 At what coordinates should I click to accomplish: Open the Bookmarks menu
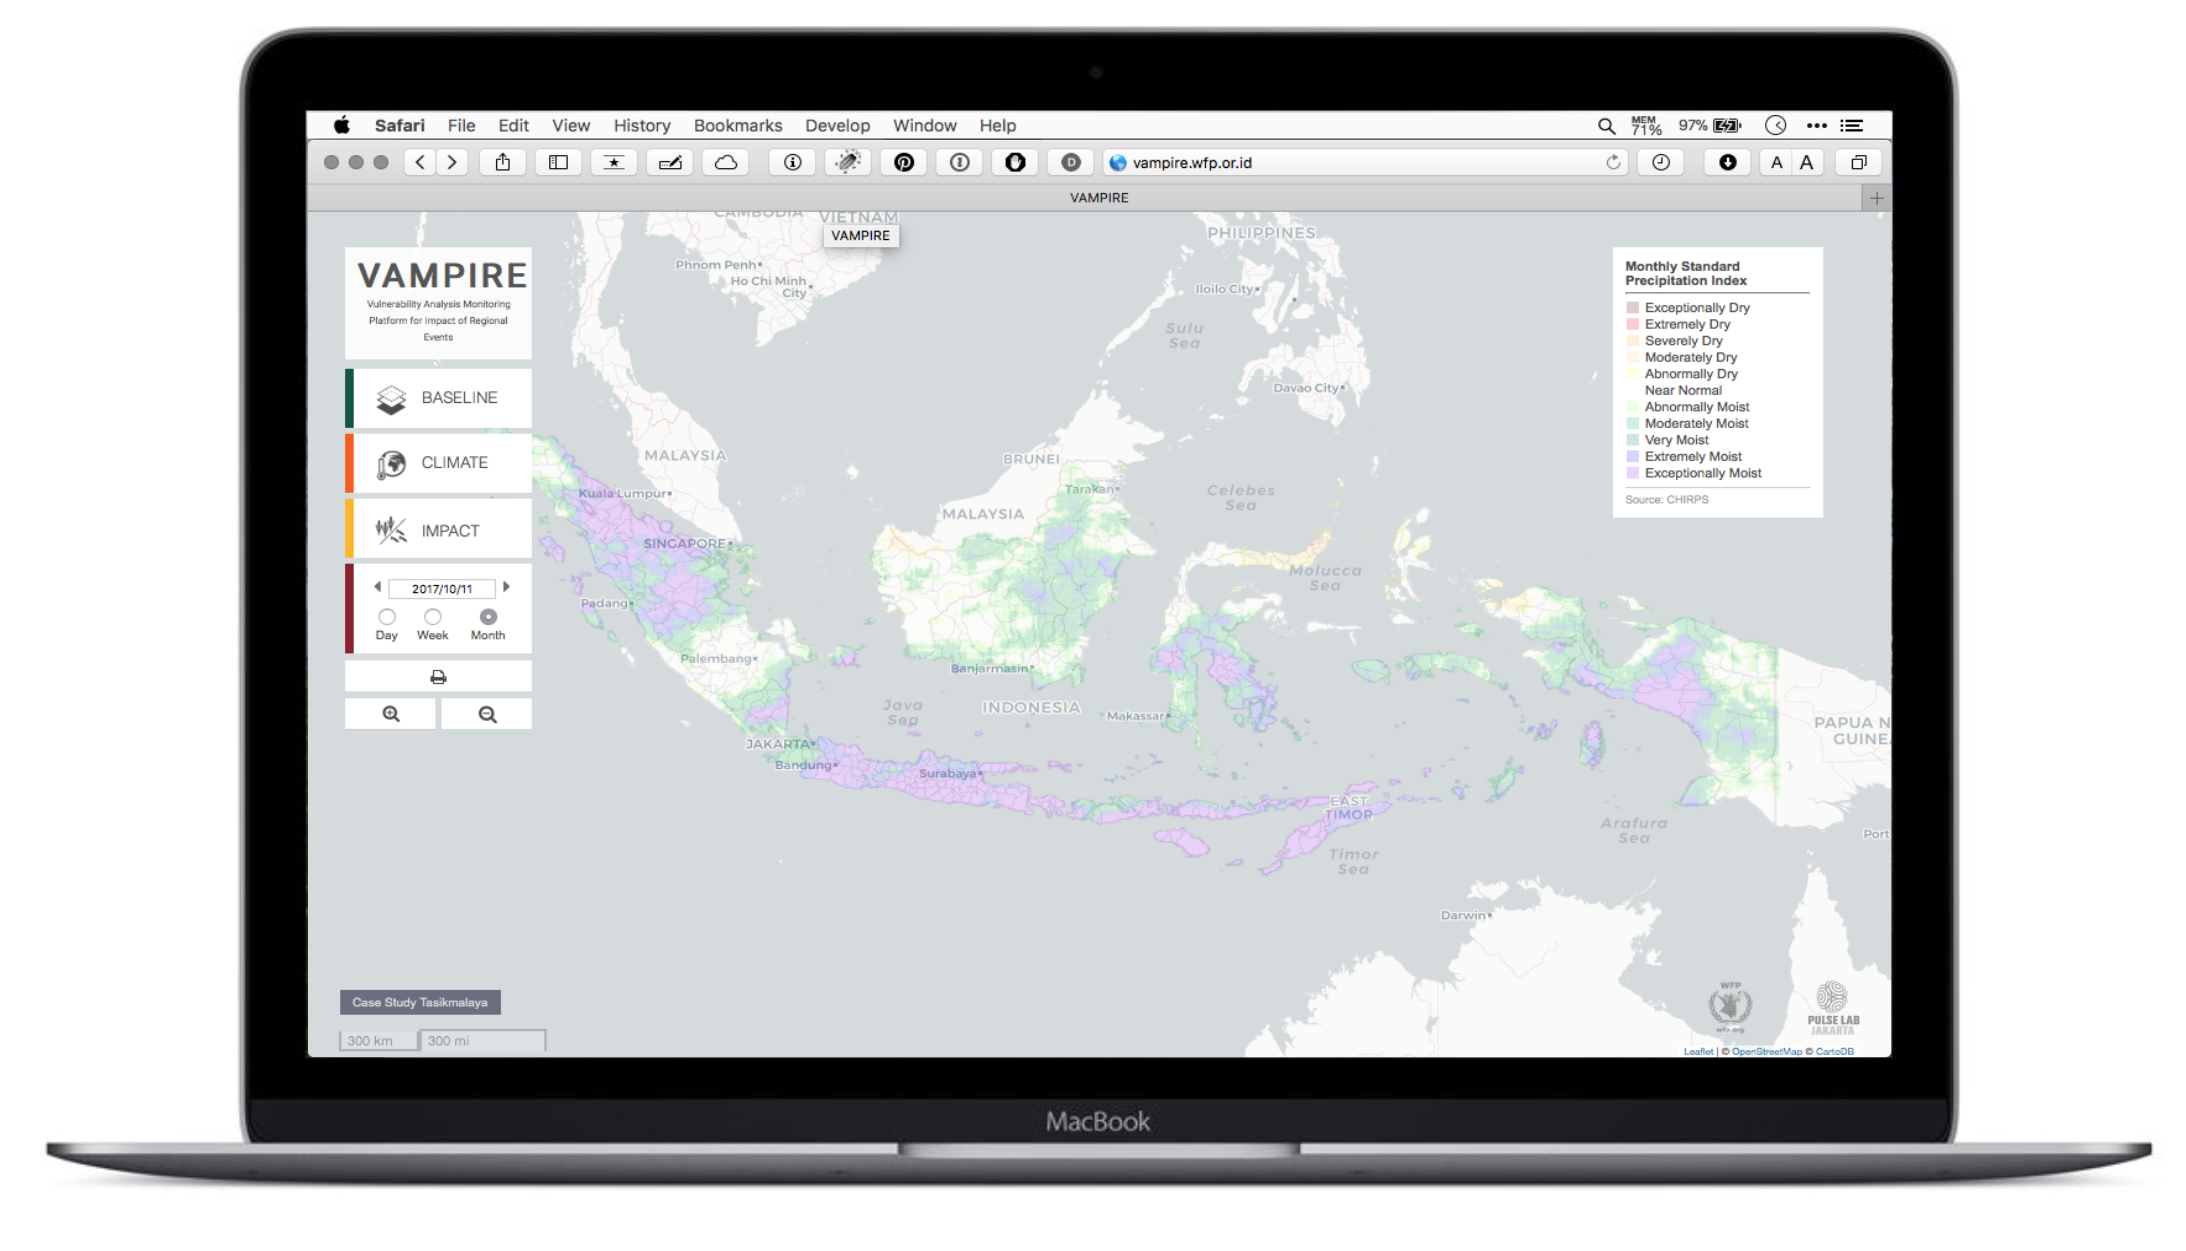737,125
